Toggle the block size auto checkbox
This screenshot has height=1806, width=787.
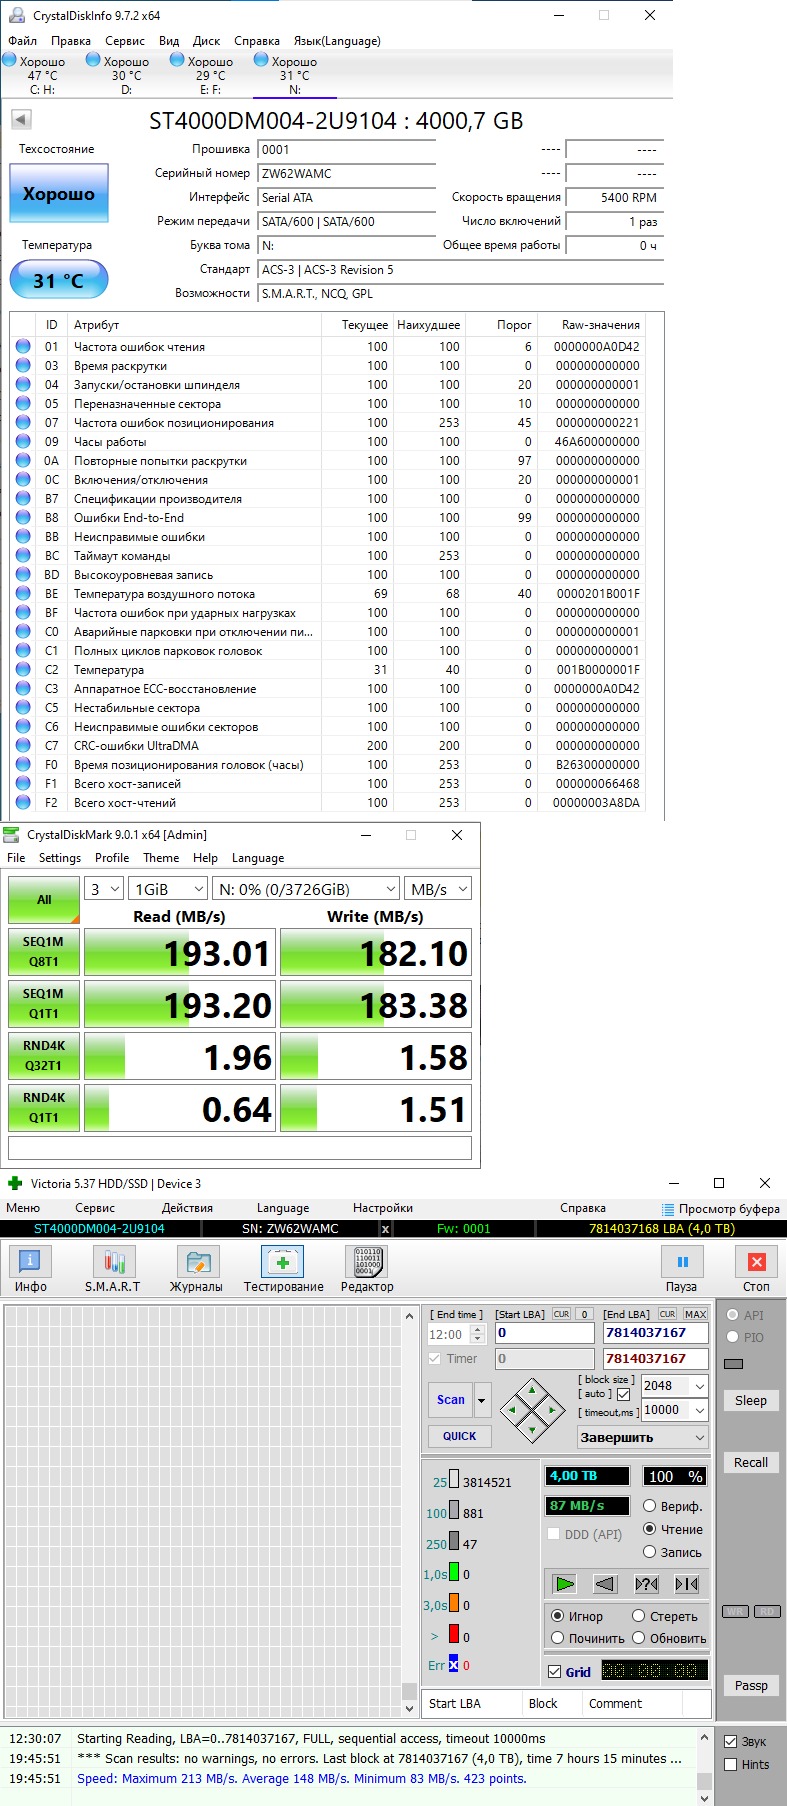(624, 1394)
